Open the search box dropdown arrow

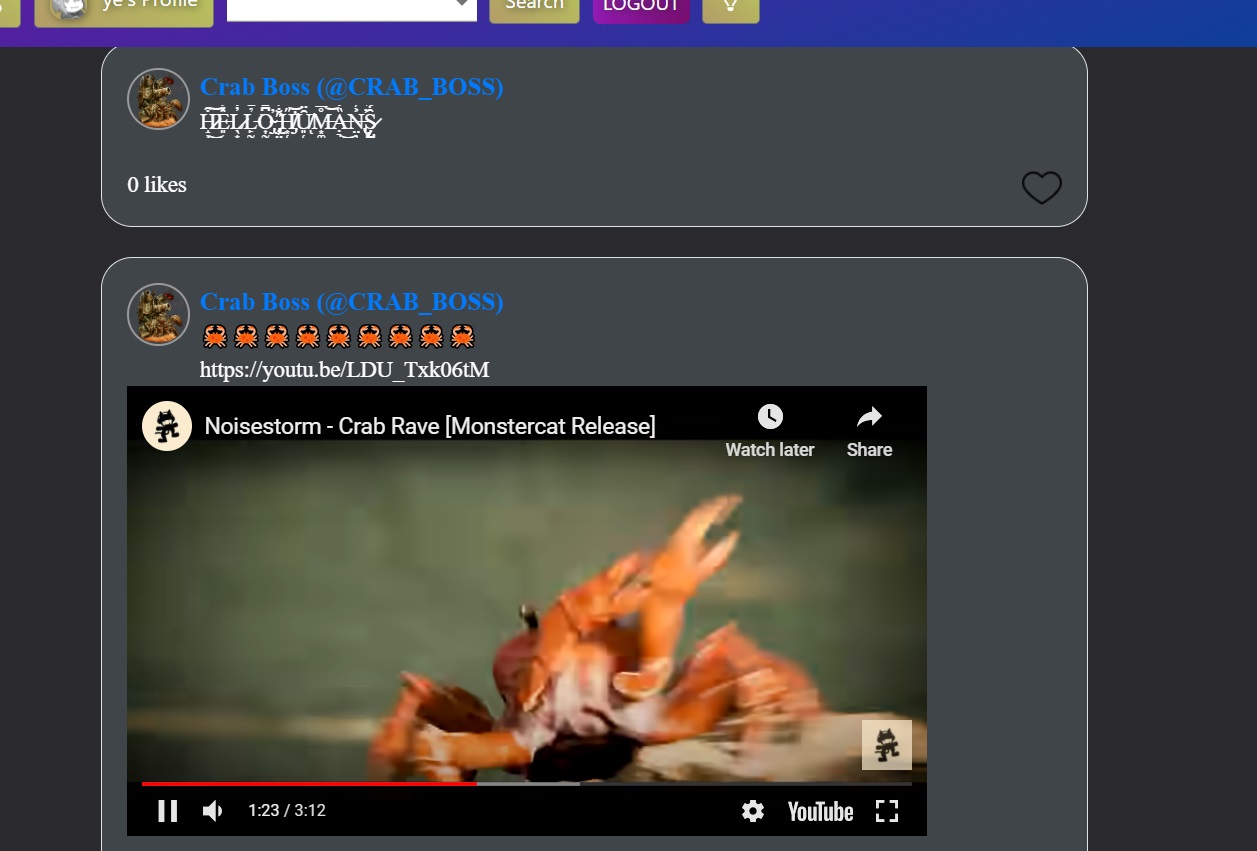[463, 4]
